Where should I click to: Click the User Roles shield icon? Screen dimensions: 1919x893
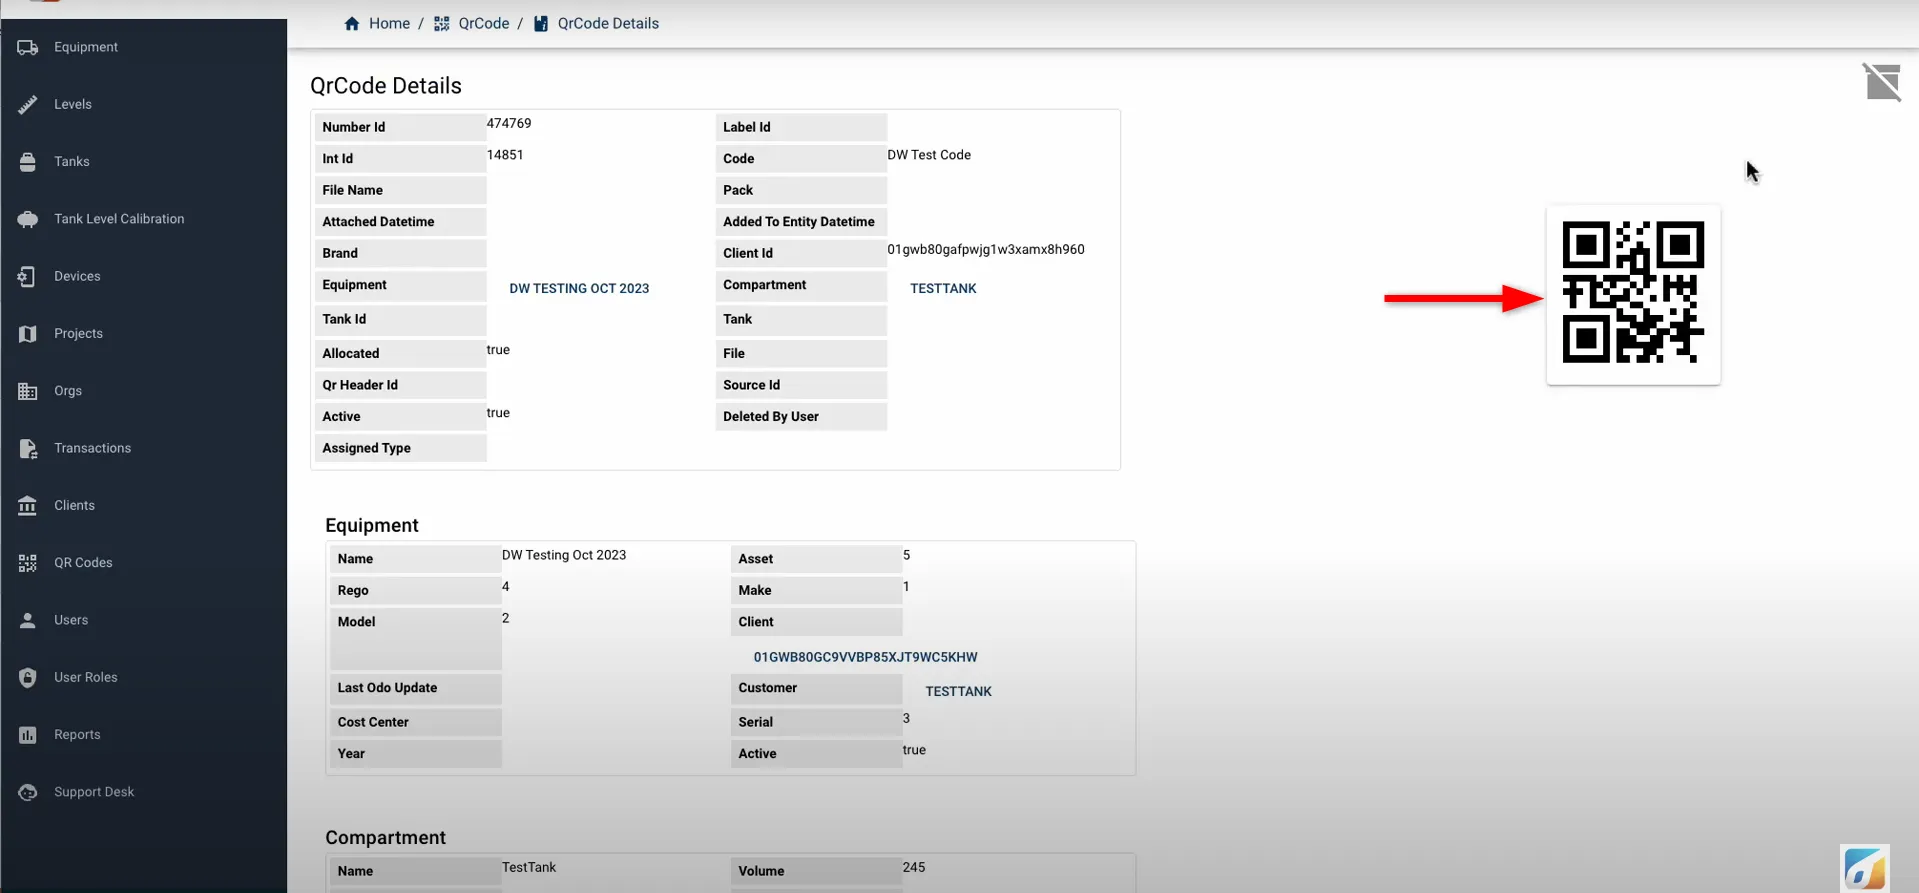28,677
